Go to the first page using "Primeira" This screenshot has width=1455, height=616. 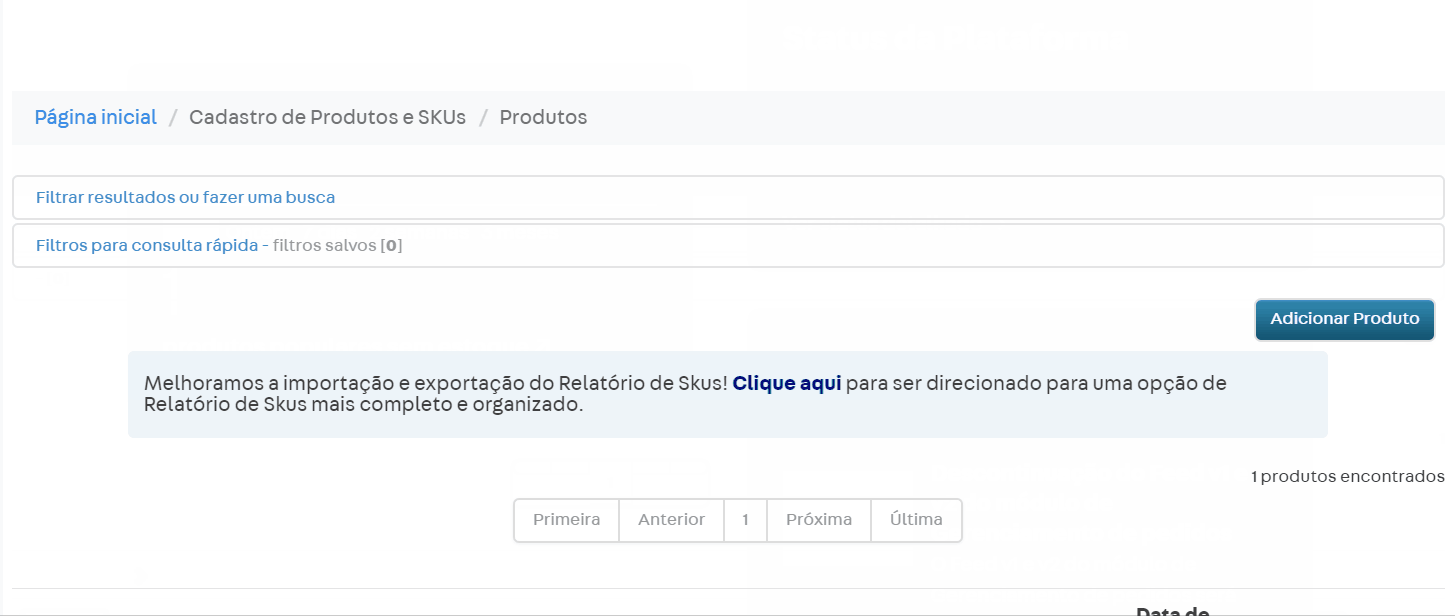point(566,520)
